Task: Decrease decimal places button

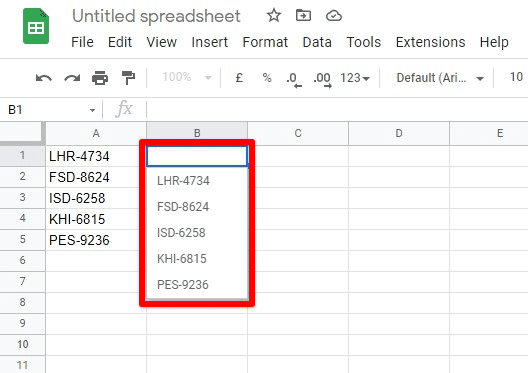Action: point(294,79)
